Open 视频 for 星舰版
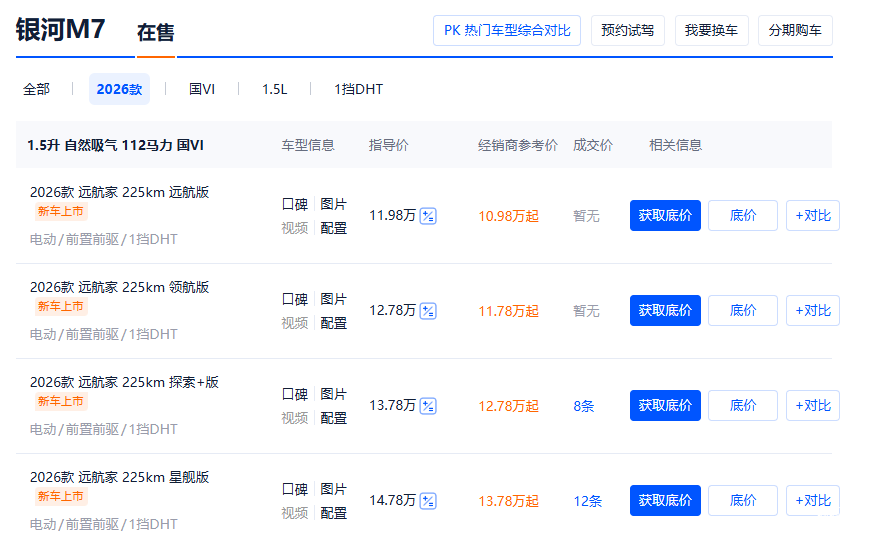The image size is (870, 543). tap(295, 513)
